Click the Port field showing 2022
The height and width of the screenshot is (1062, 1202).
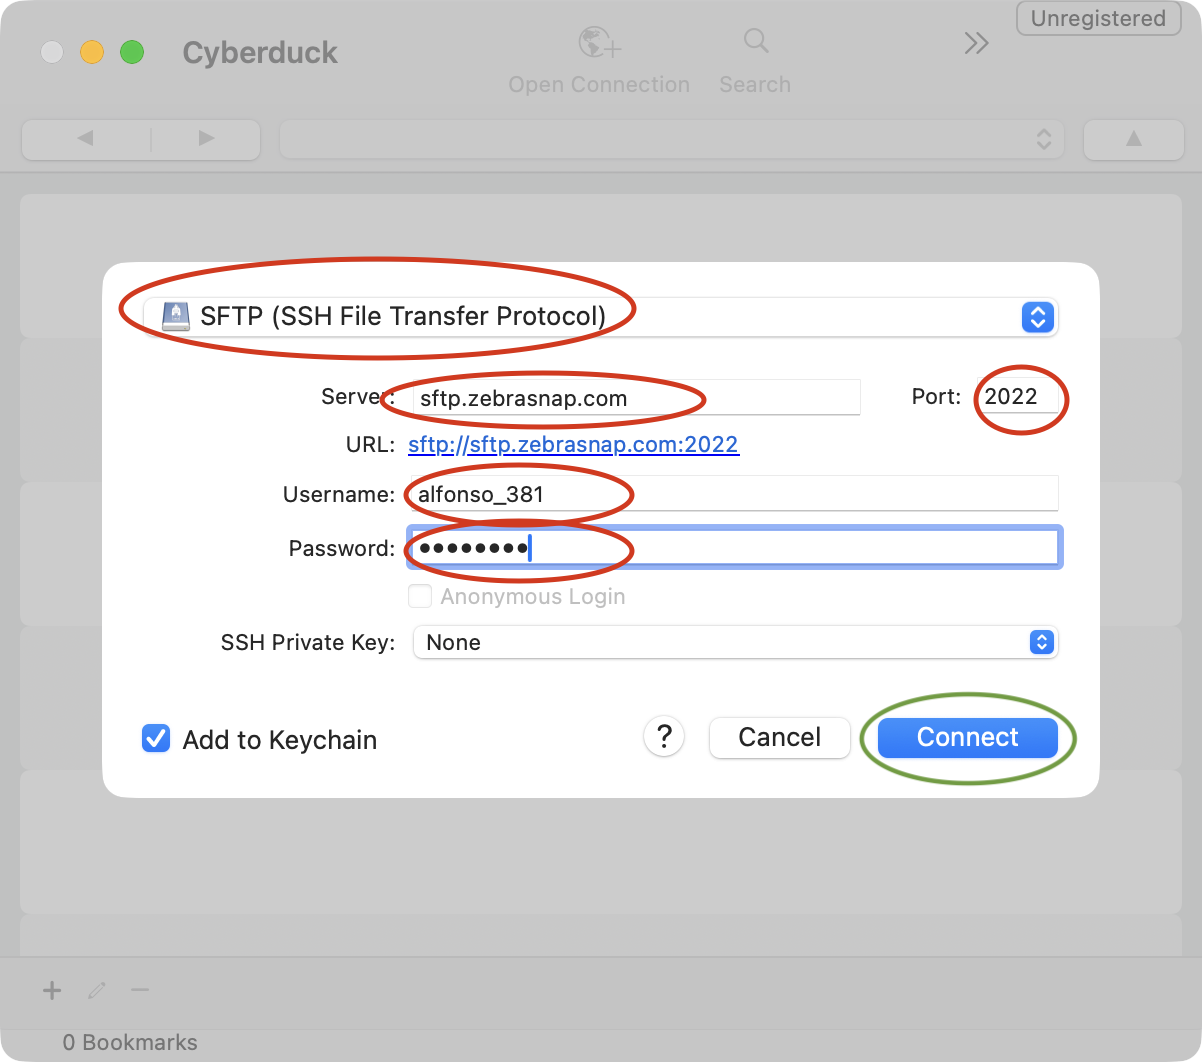pyautogui.click(x=1018, y=396)
